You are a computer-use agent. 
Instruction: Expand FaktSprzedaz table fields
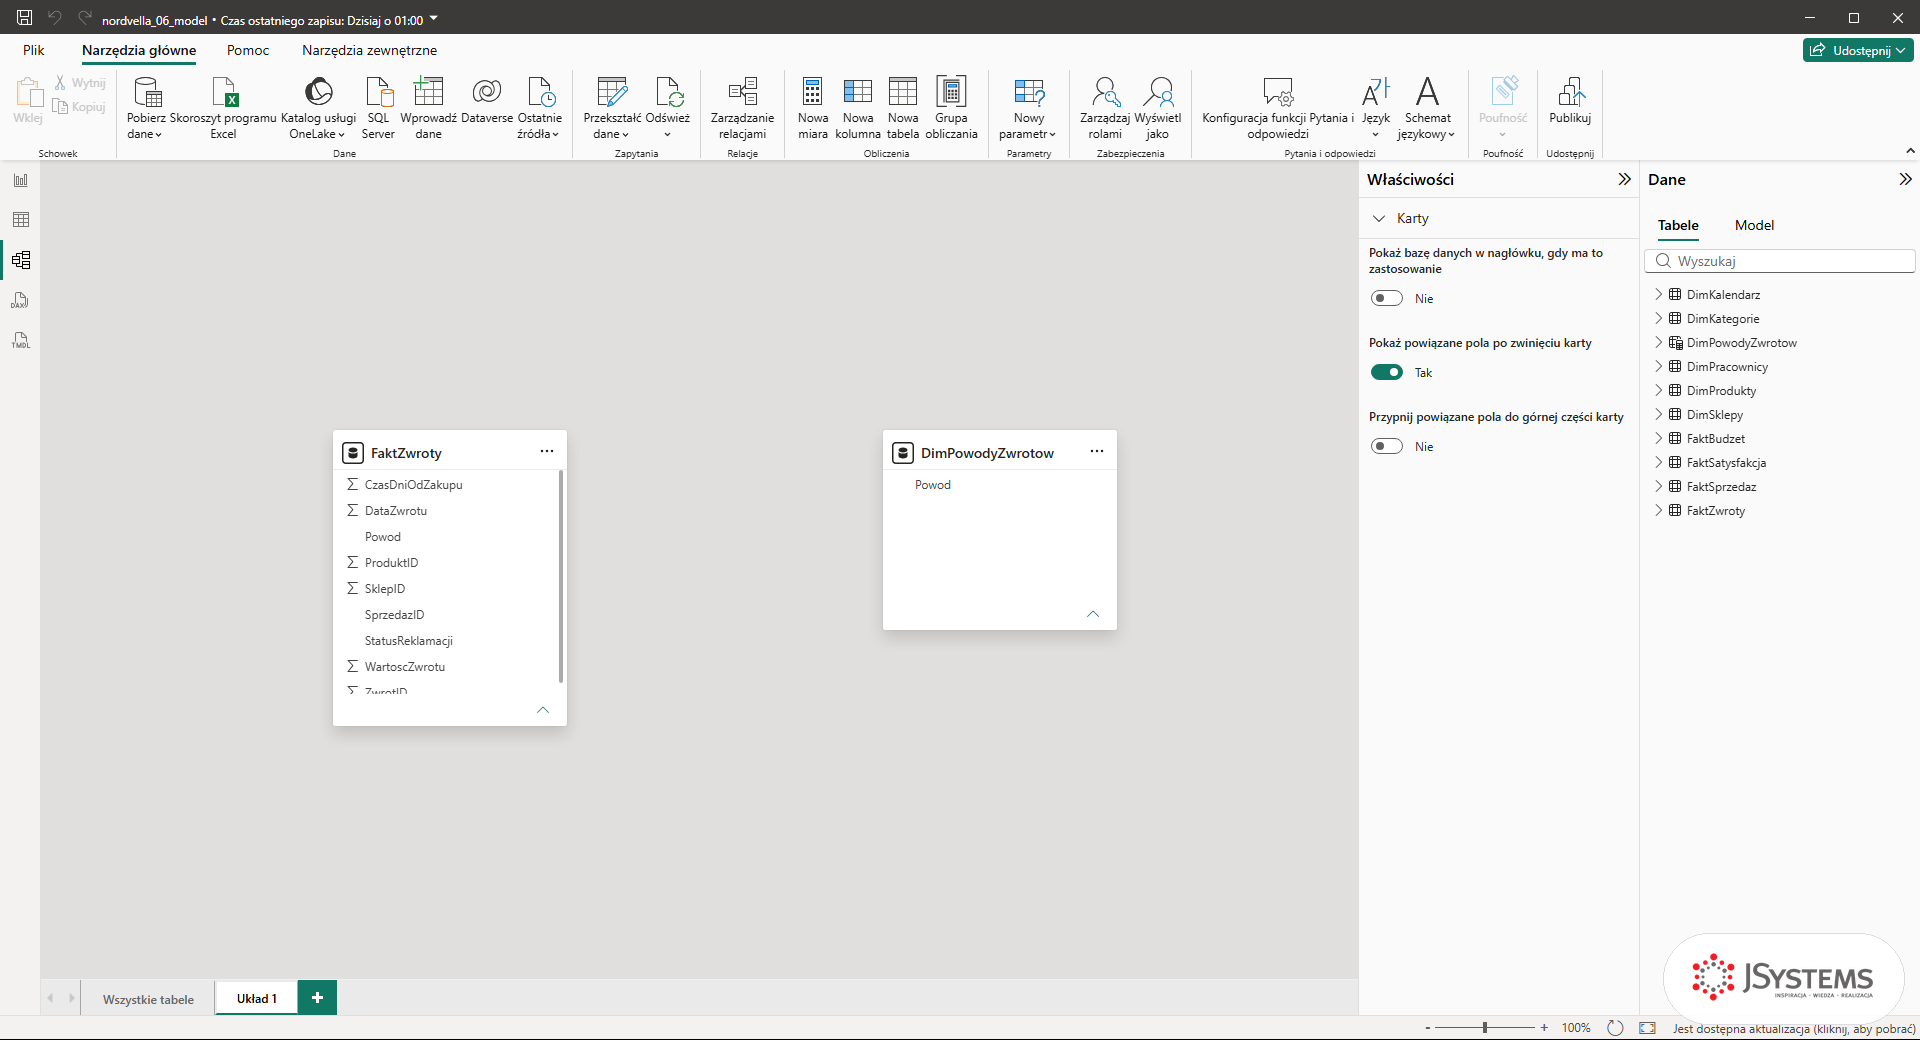[x=1658, y=486]
